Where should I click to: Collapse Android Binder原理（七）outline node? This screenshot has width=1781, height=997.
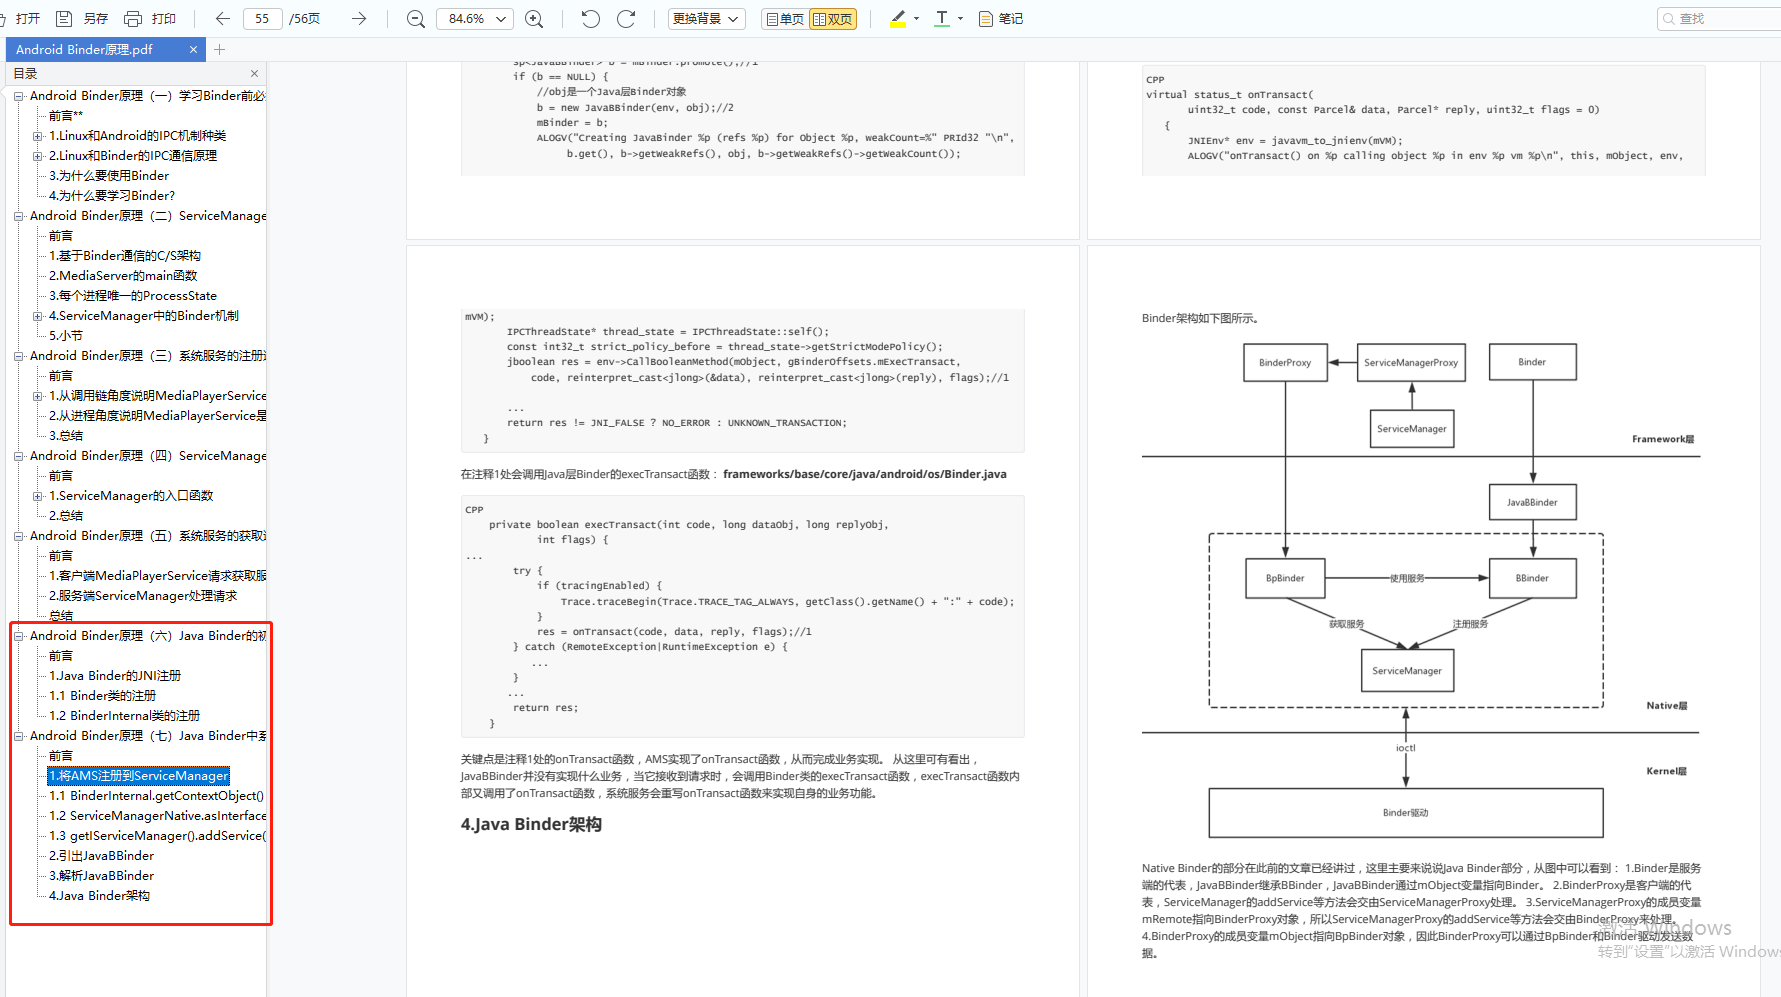click(x=19, y=736)
